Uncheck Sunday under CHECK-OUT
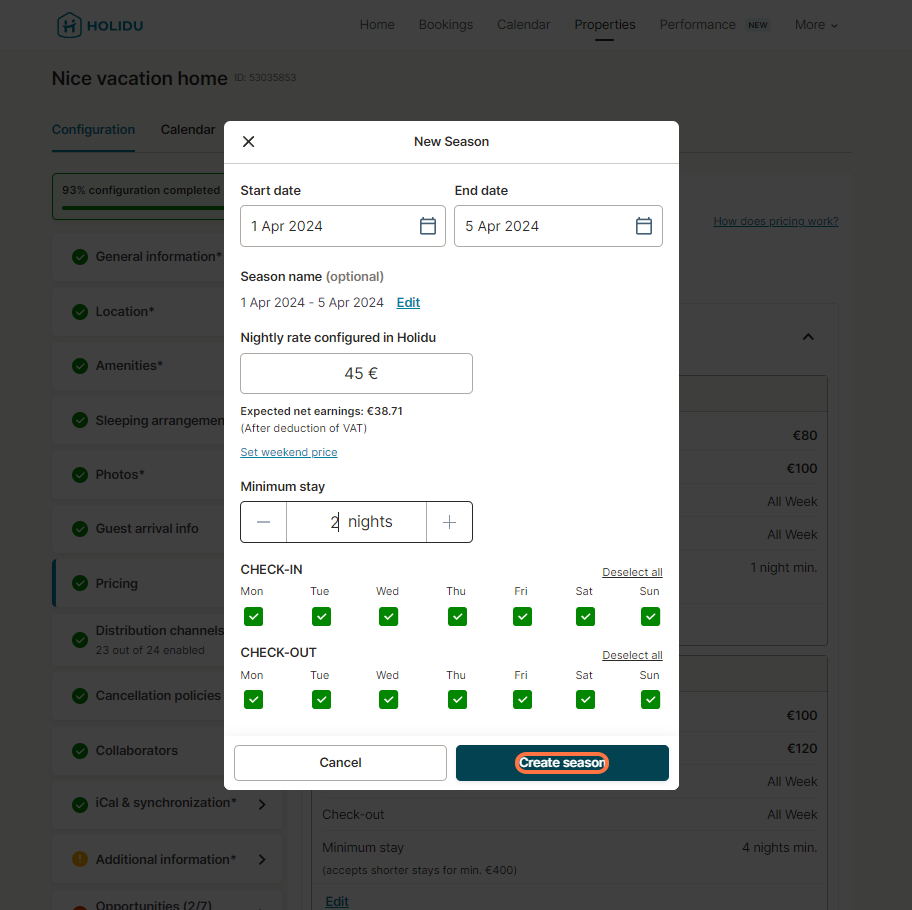The image size is (912, 910). pyautogui.click(x=650, y=700)
